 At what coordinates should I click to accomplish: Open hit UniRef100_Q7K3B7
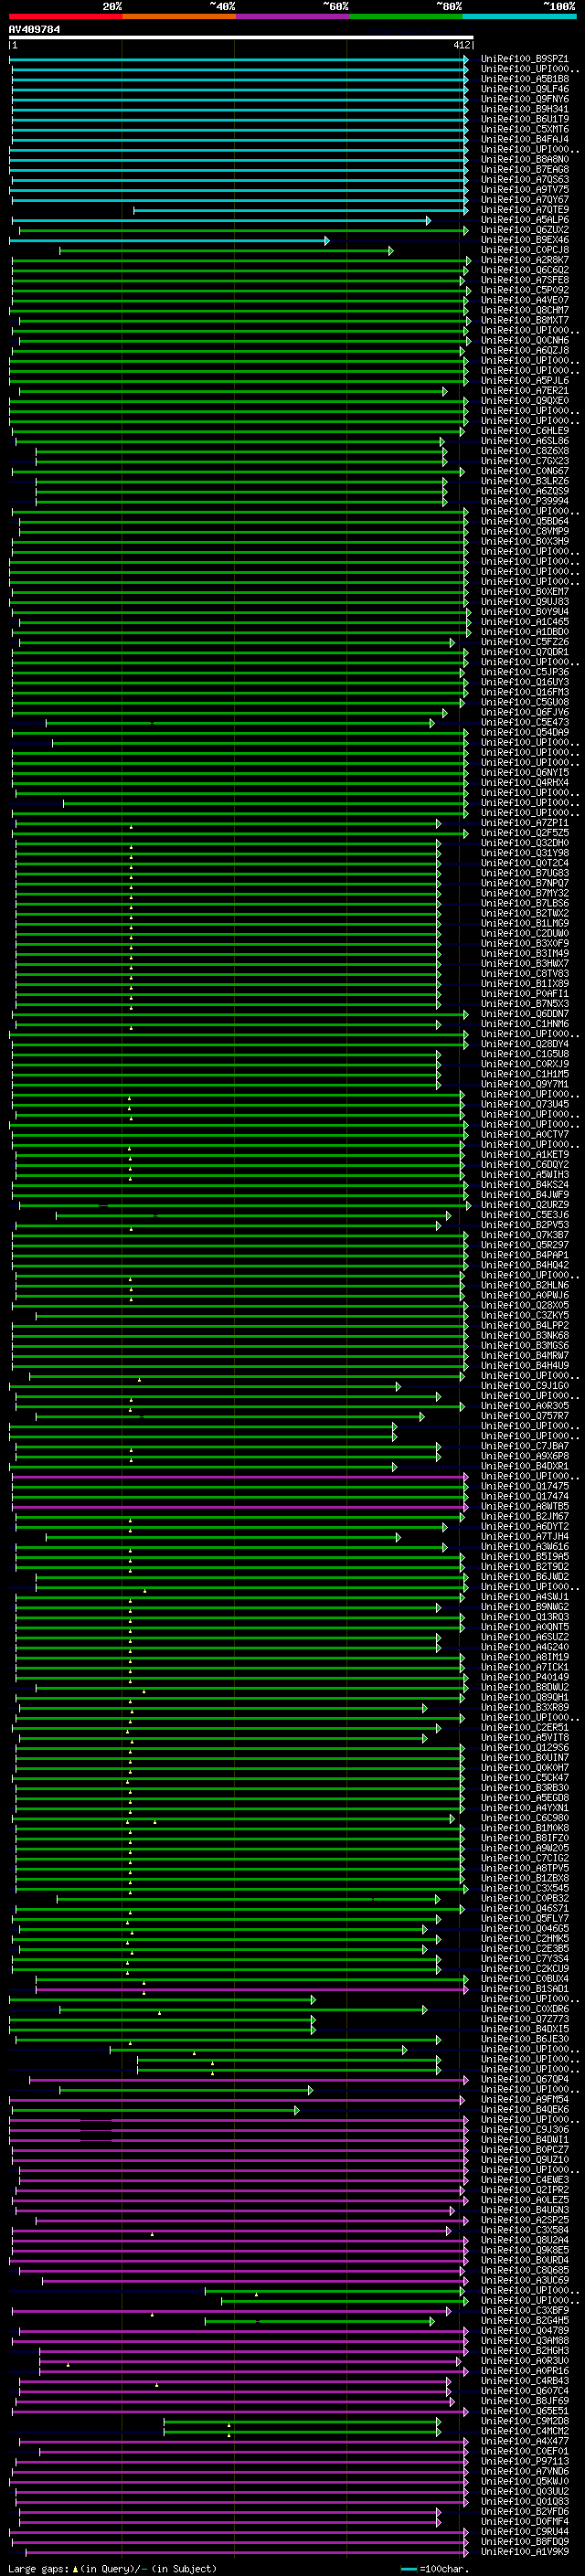click(x=525, y=1235)
